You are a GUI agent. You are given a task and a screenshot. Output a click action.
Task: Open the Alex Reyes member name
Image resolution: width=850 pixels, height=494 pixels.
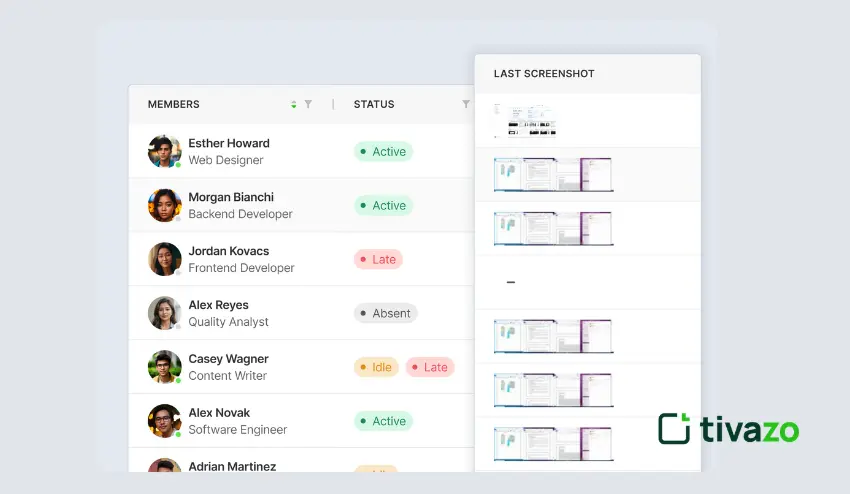[218, 305]
